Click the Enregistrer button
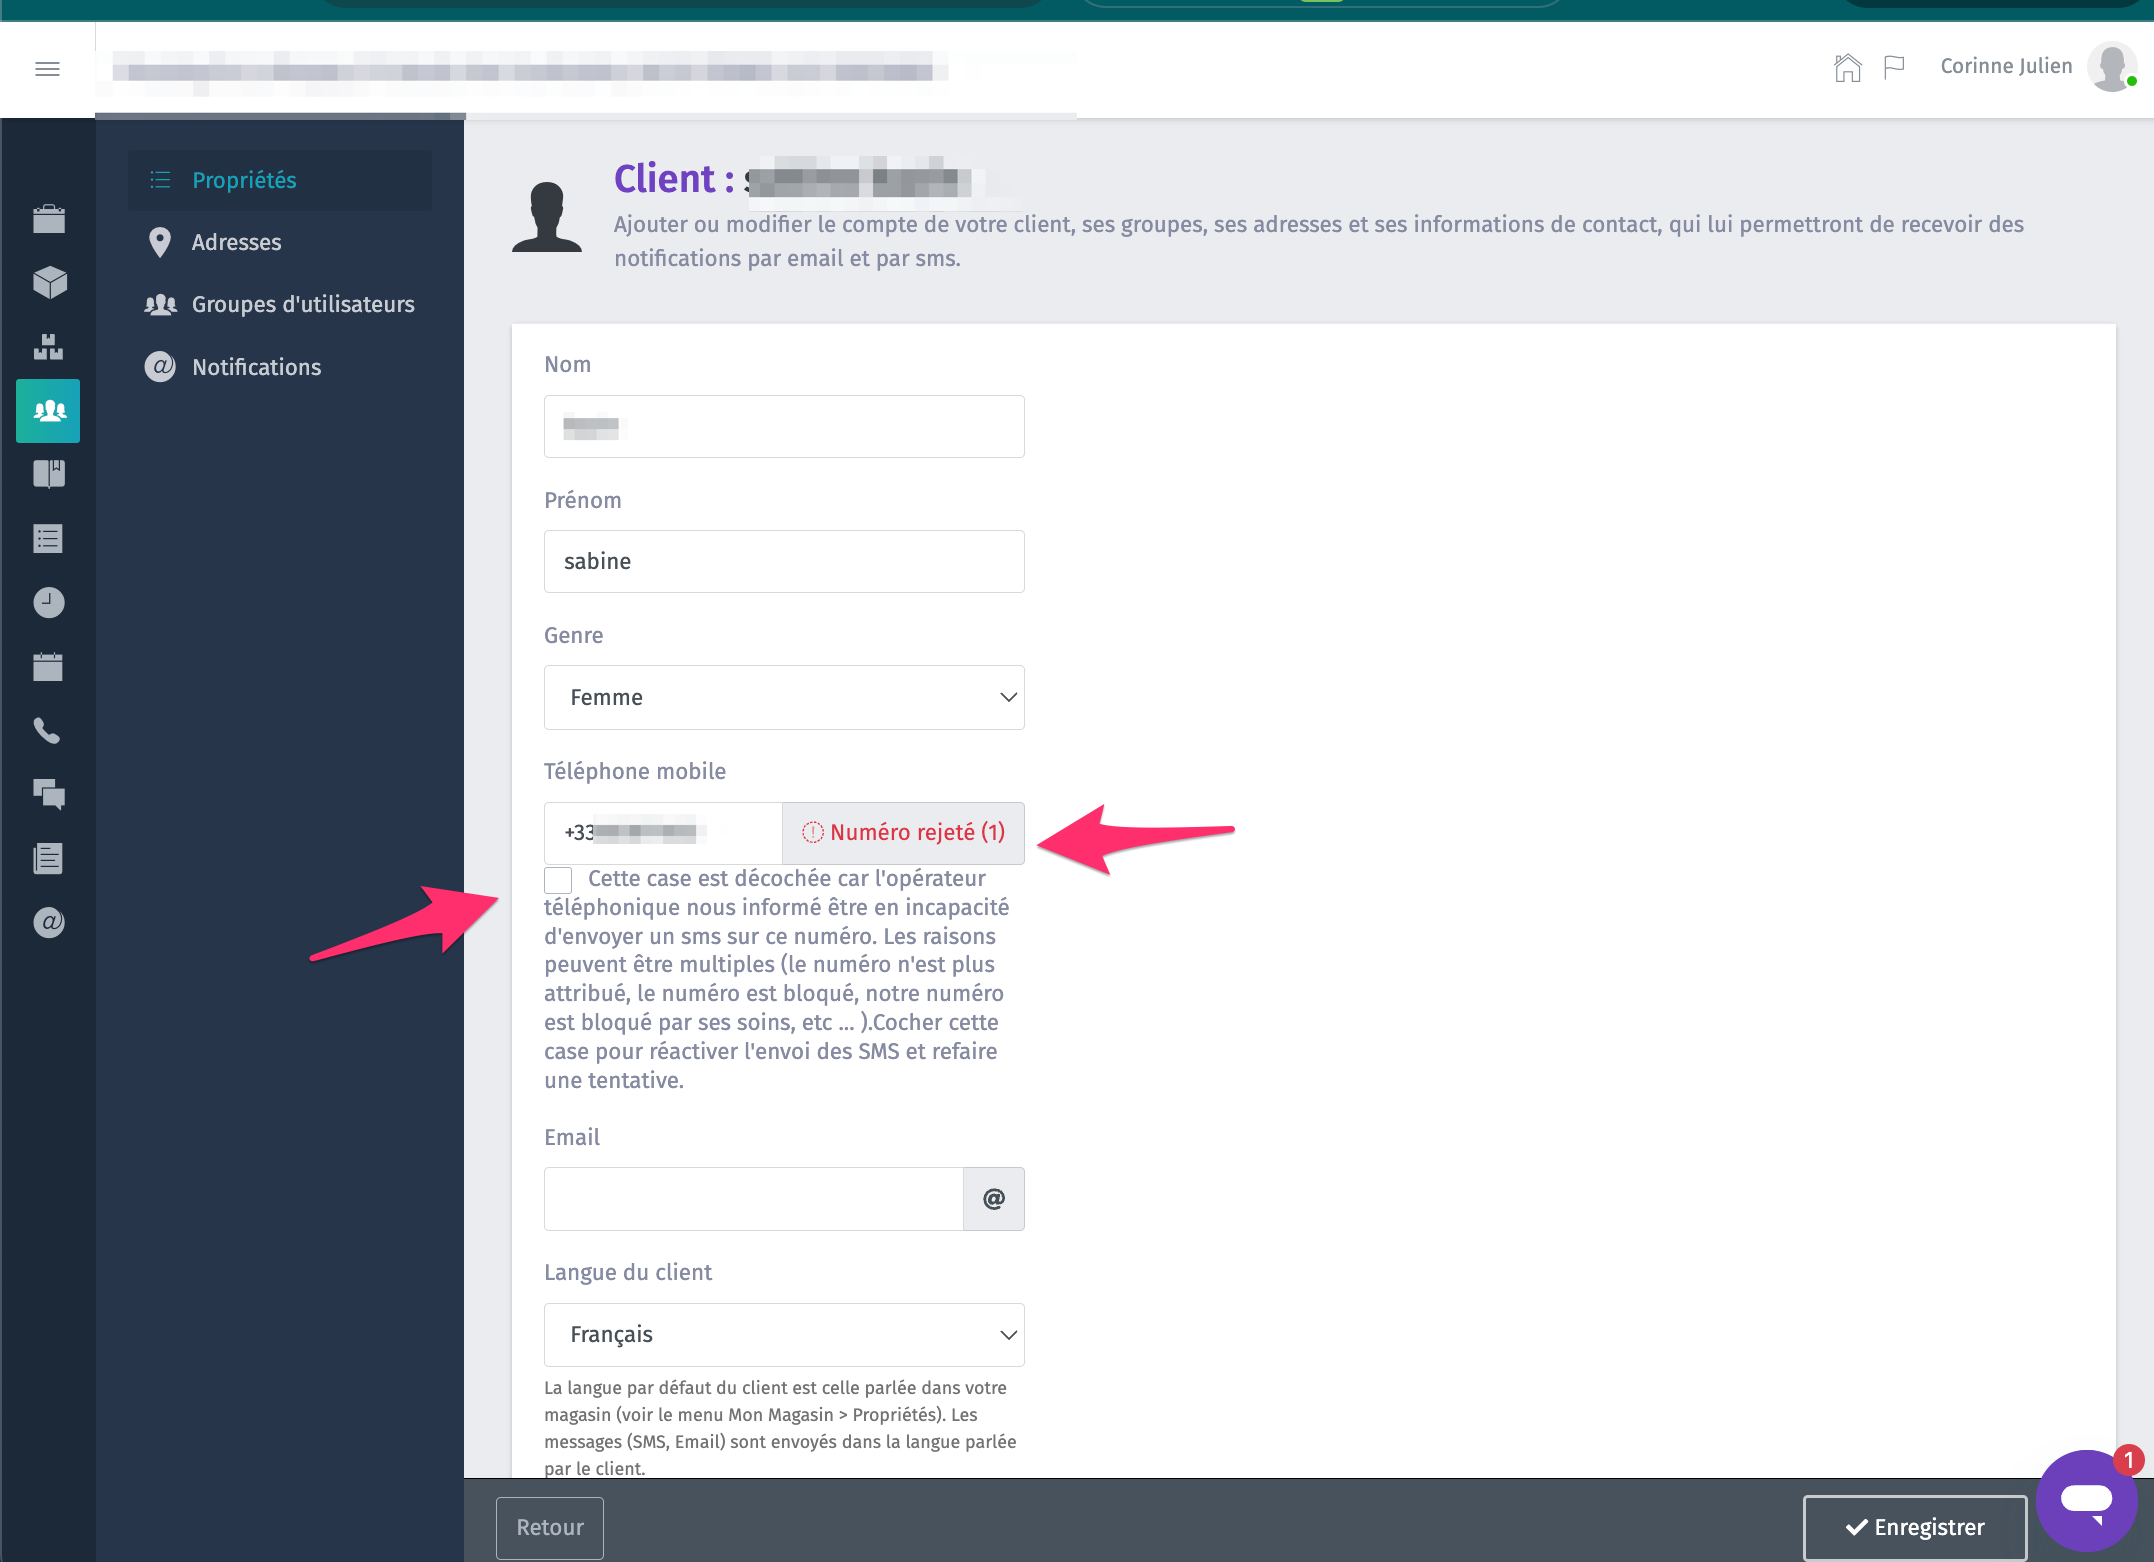The image size is (2154, 1562). click(1915, 1527)
